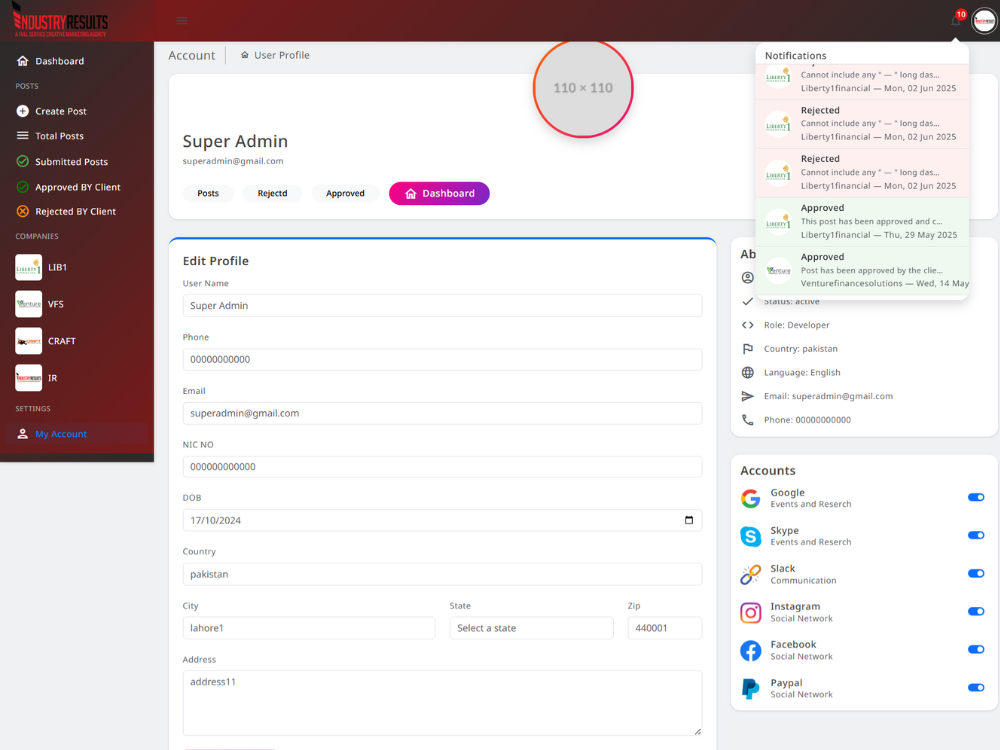
Task: Click the Rejectd pill button
Action: (272, 193)
